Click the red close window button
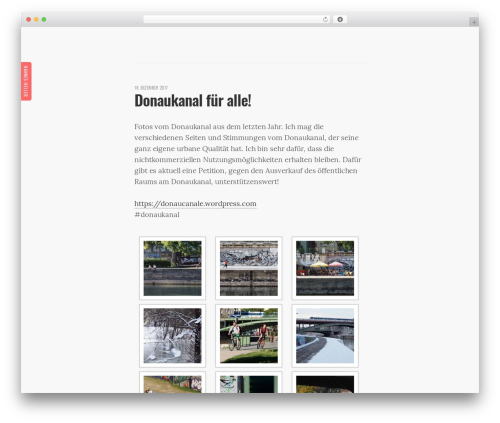 coord(29,20)
